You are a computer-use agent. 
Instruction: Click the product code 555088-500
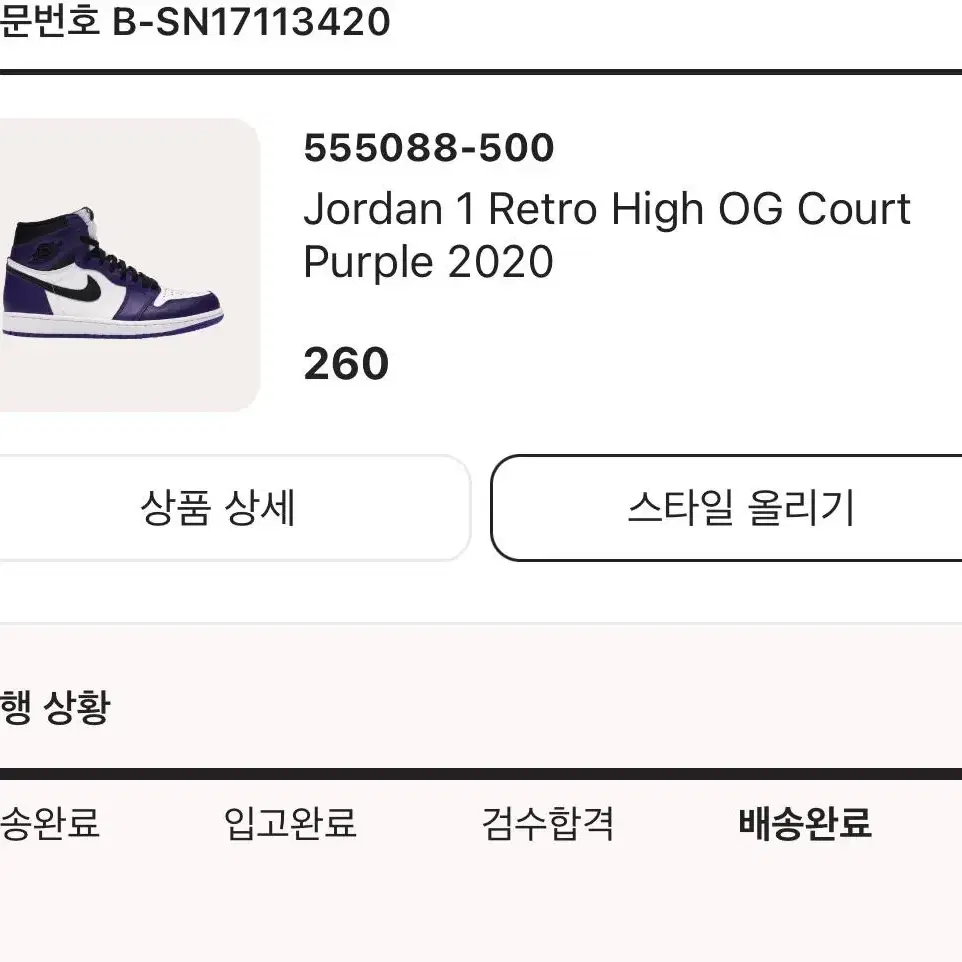click(429, 148)
